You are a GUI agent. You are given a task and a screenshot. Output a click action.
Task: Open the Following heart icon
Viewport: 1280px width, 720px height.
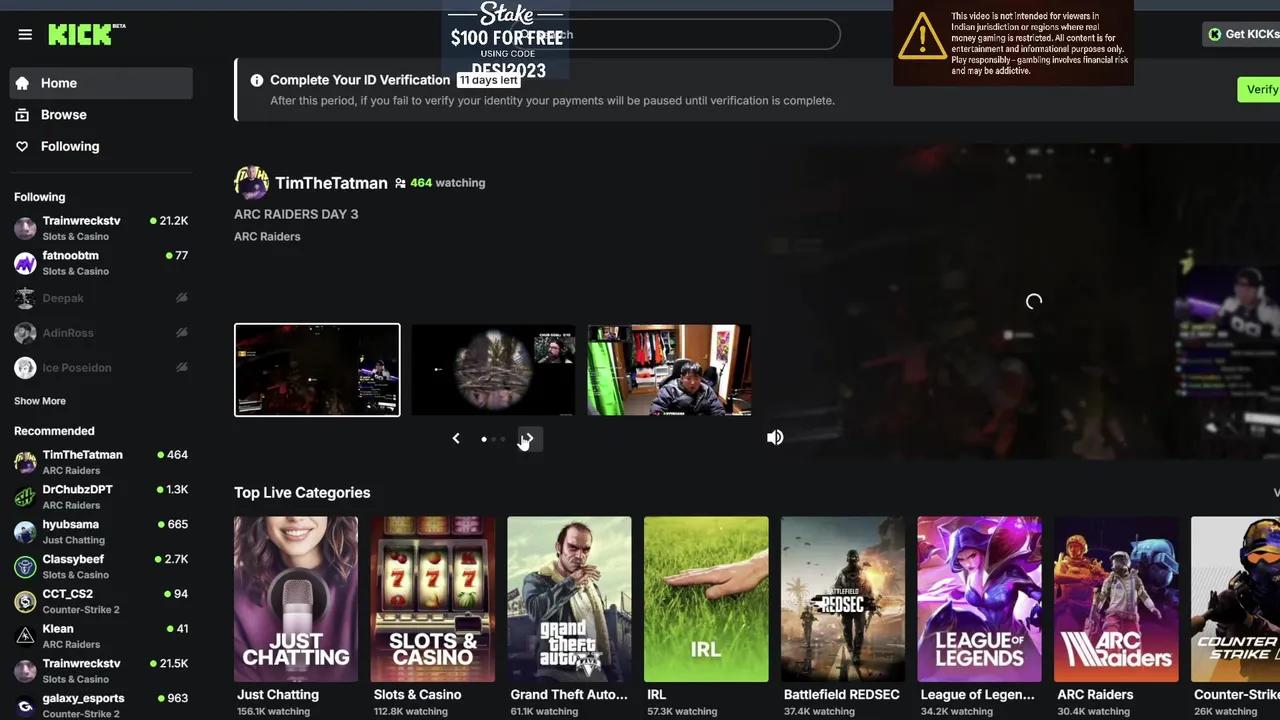pyautogui.click(x=22, y=146)
